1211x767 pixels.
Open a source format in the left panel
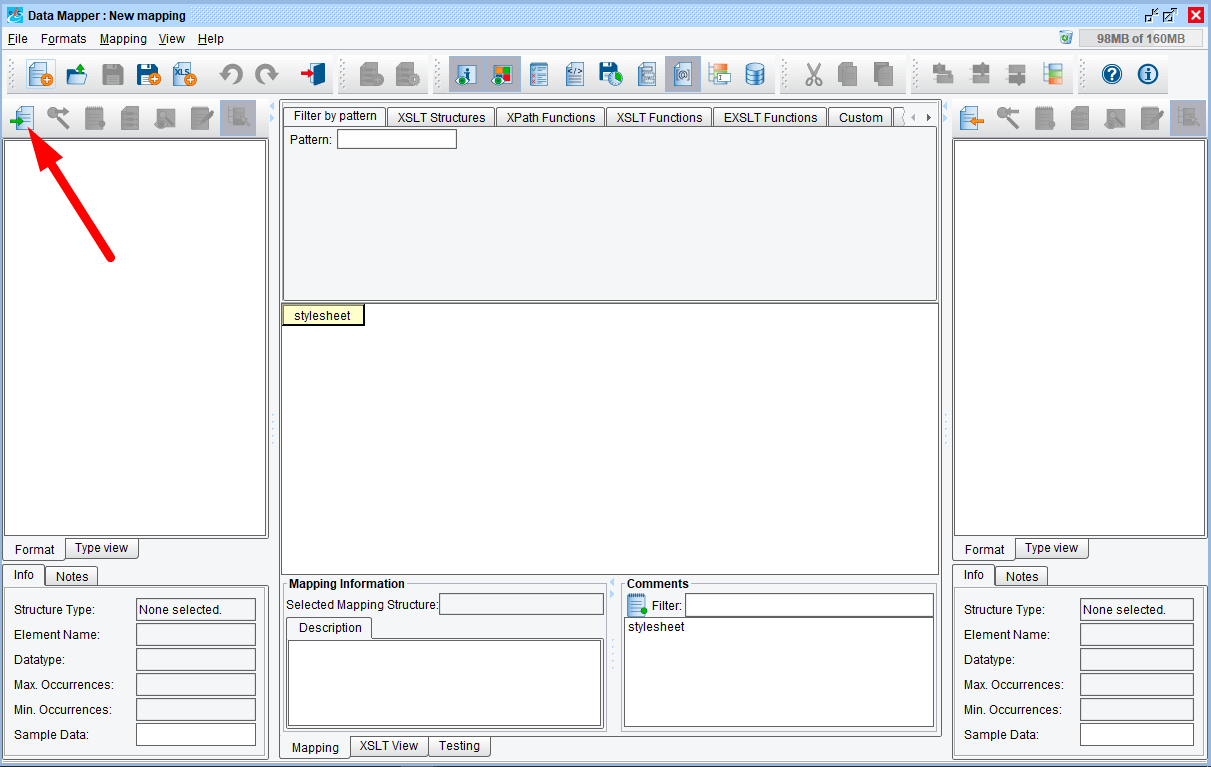pyautogui.click(x=22, y=118)
